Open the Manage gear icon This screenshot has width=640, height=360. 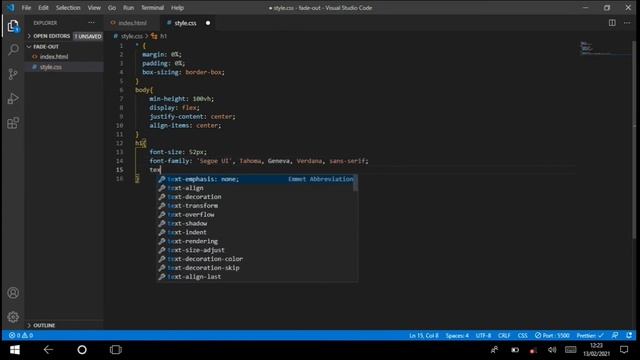tap(13, 317)
